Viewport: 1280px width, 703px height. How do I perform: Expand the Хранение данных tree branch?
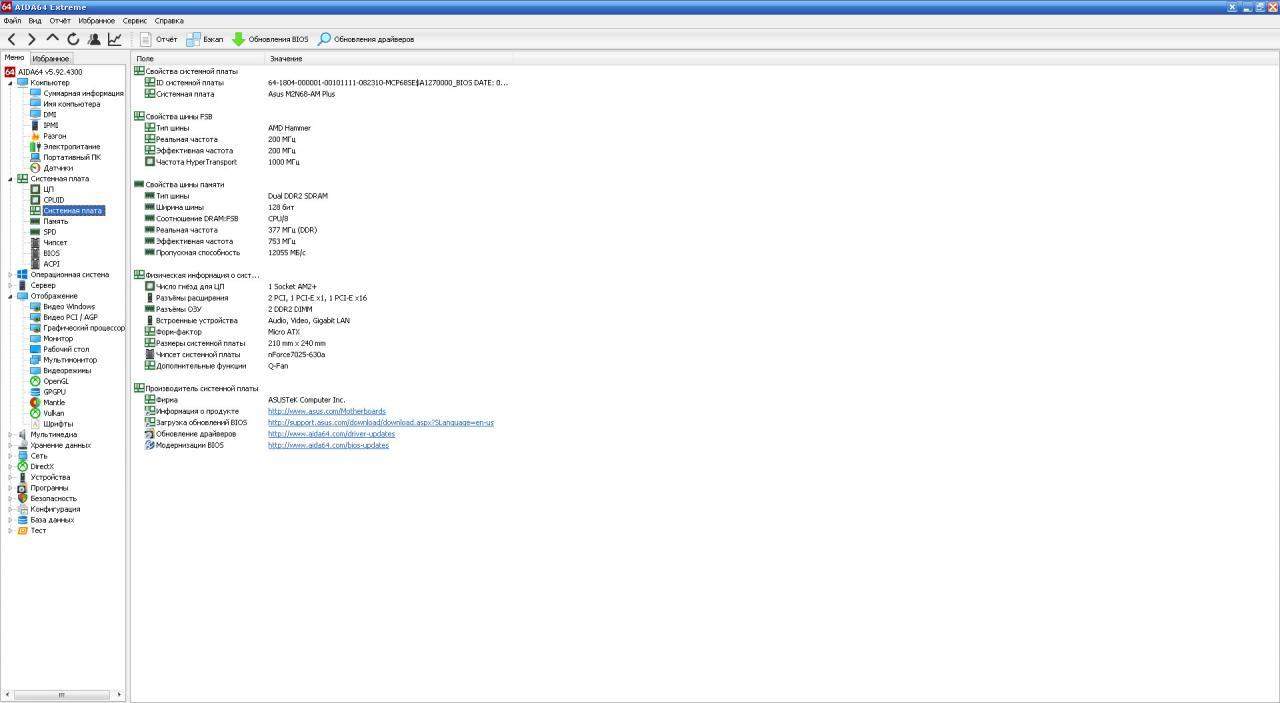click(11, 445)
